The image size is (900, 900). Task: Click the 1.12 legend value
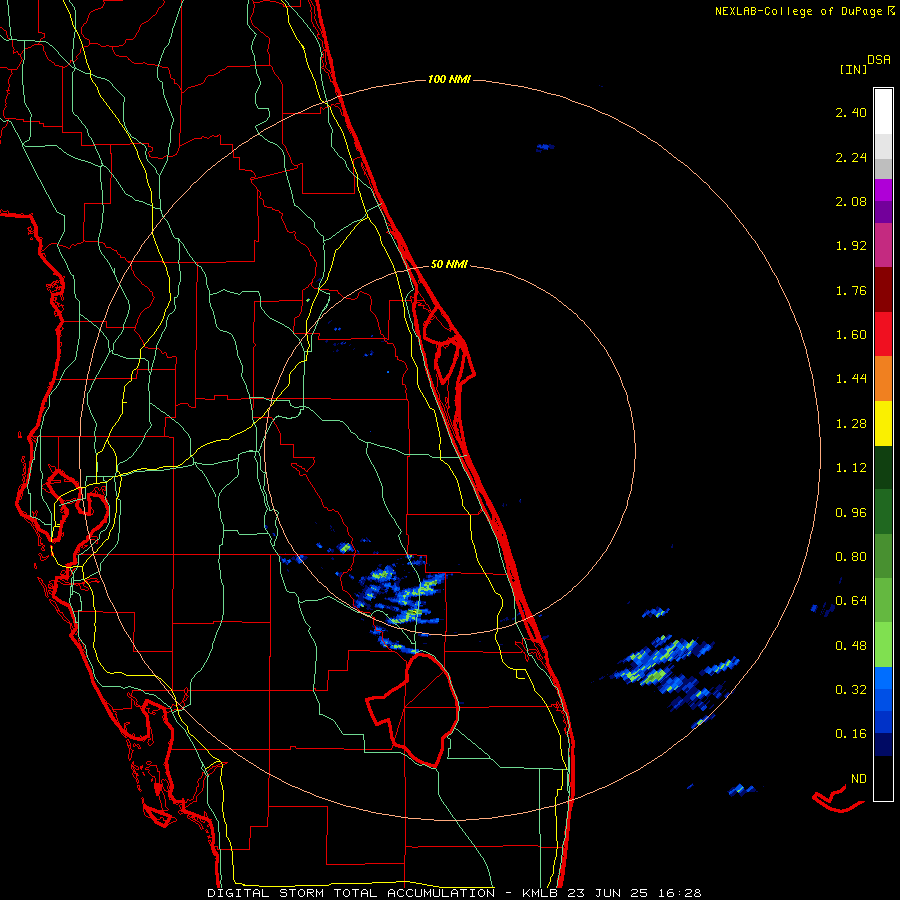(x=851, y=468)
